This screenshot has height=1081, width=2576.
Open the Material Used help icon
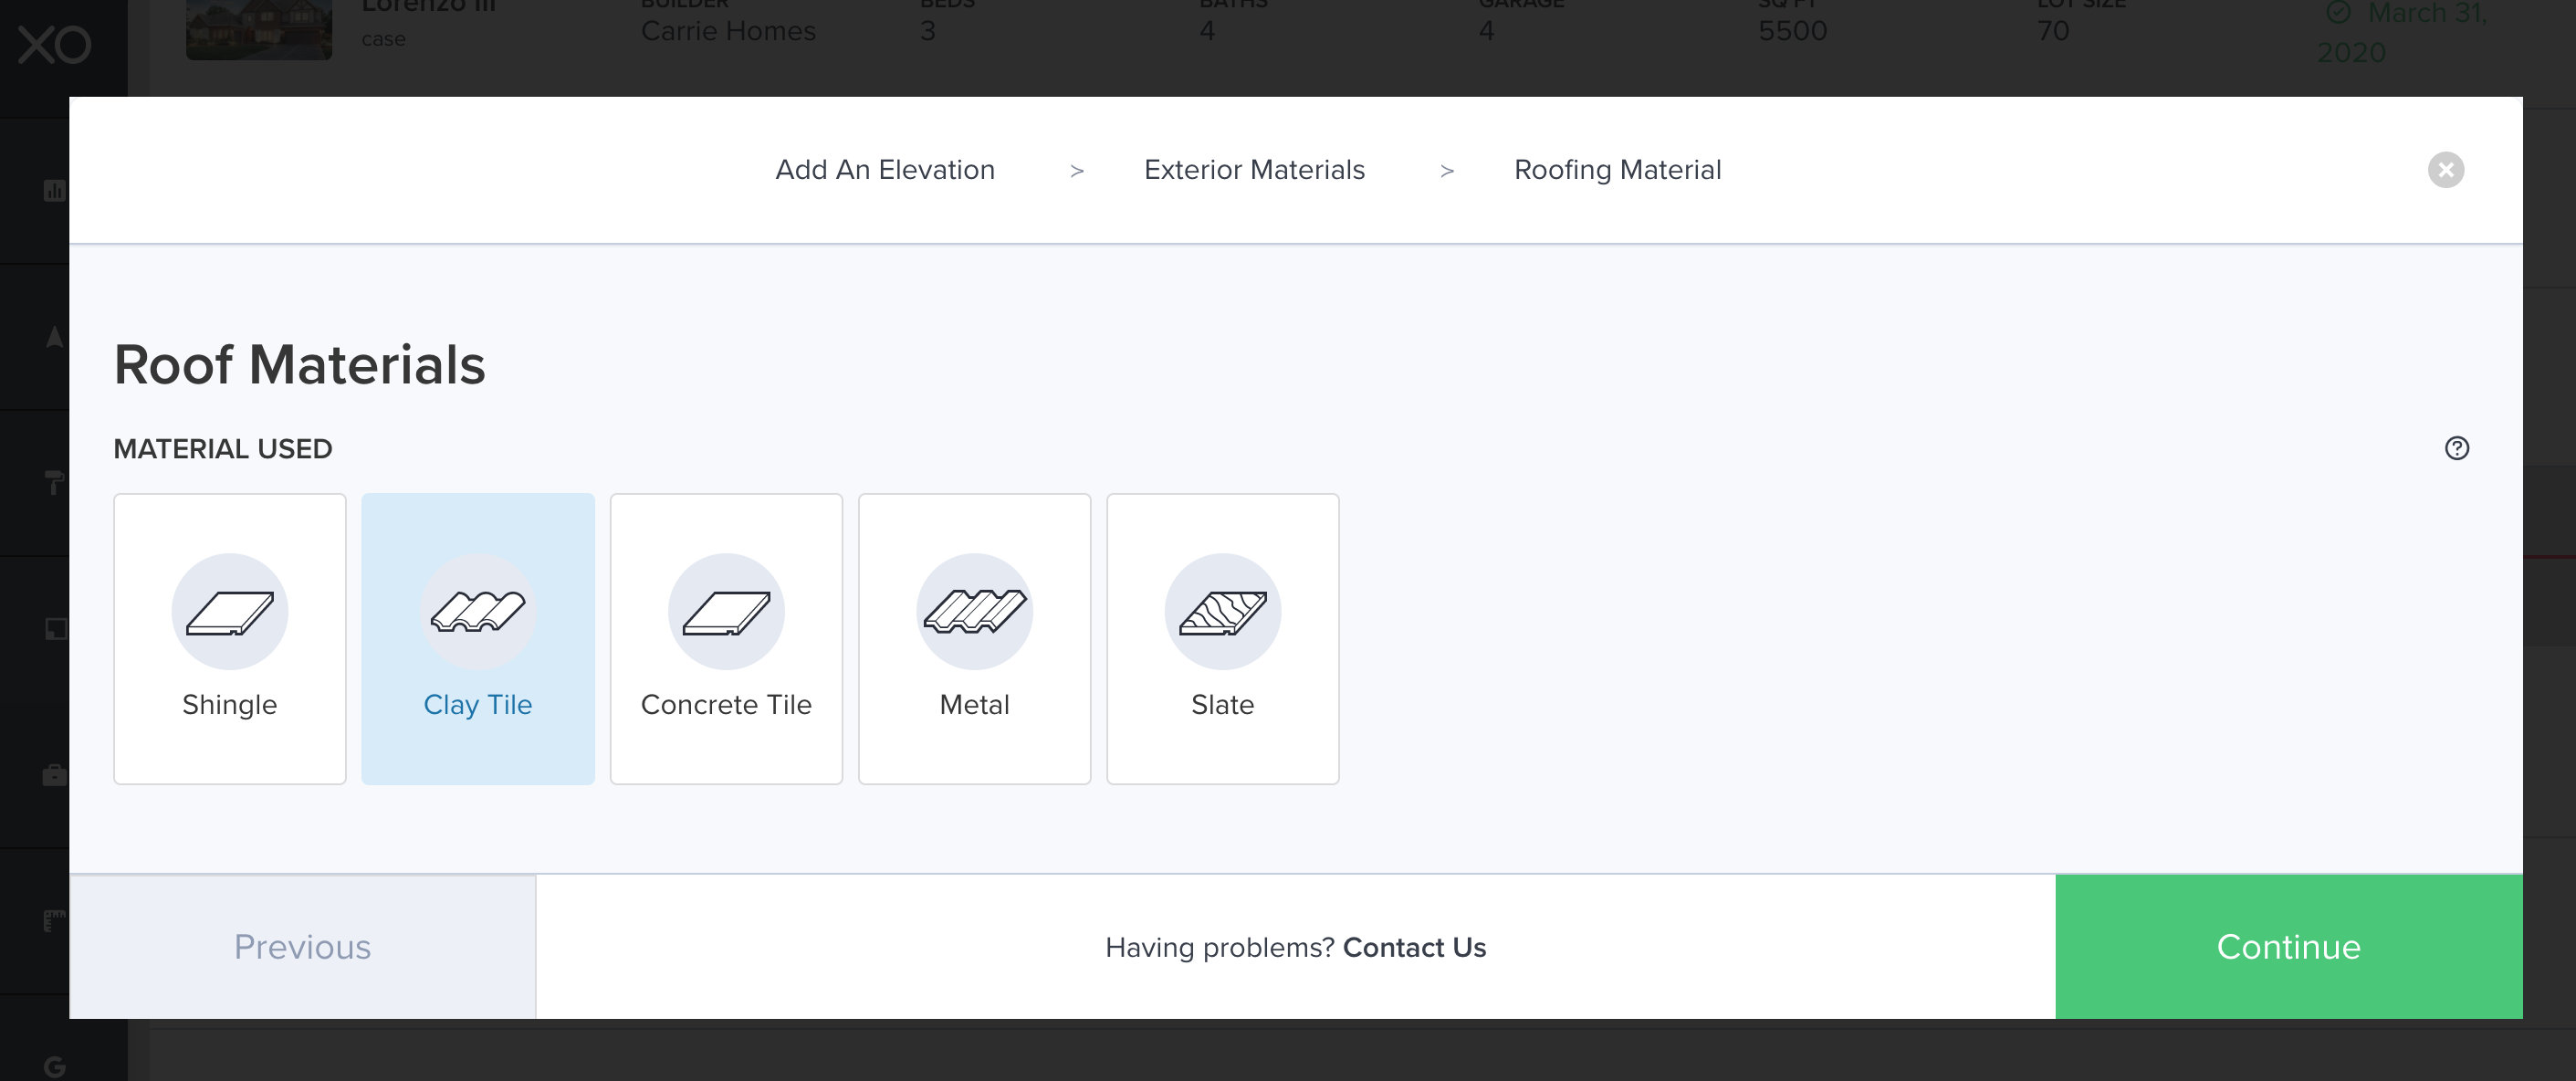pyautogui.click(x=2456, y=448)
